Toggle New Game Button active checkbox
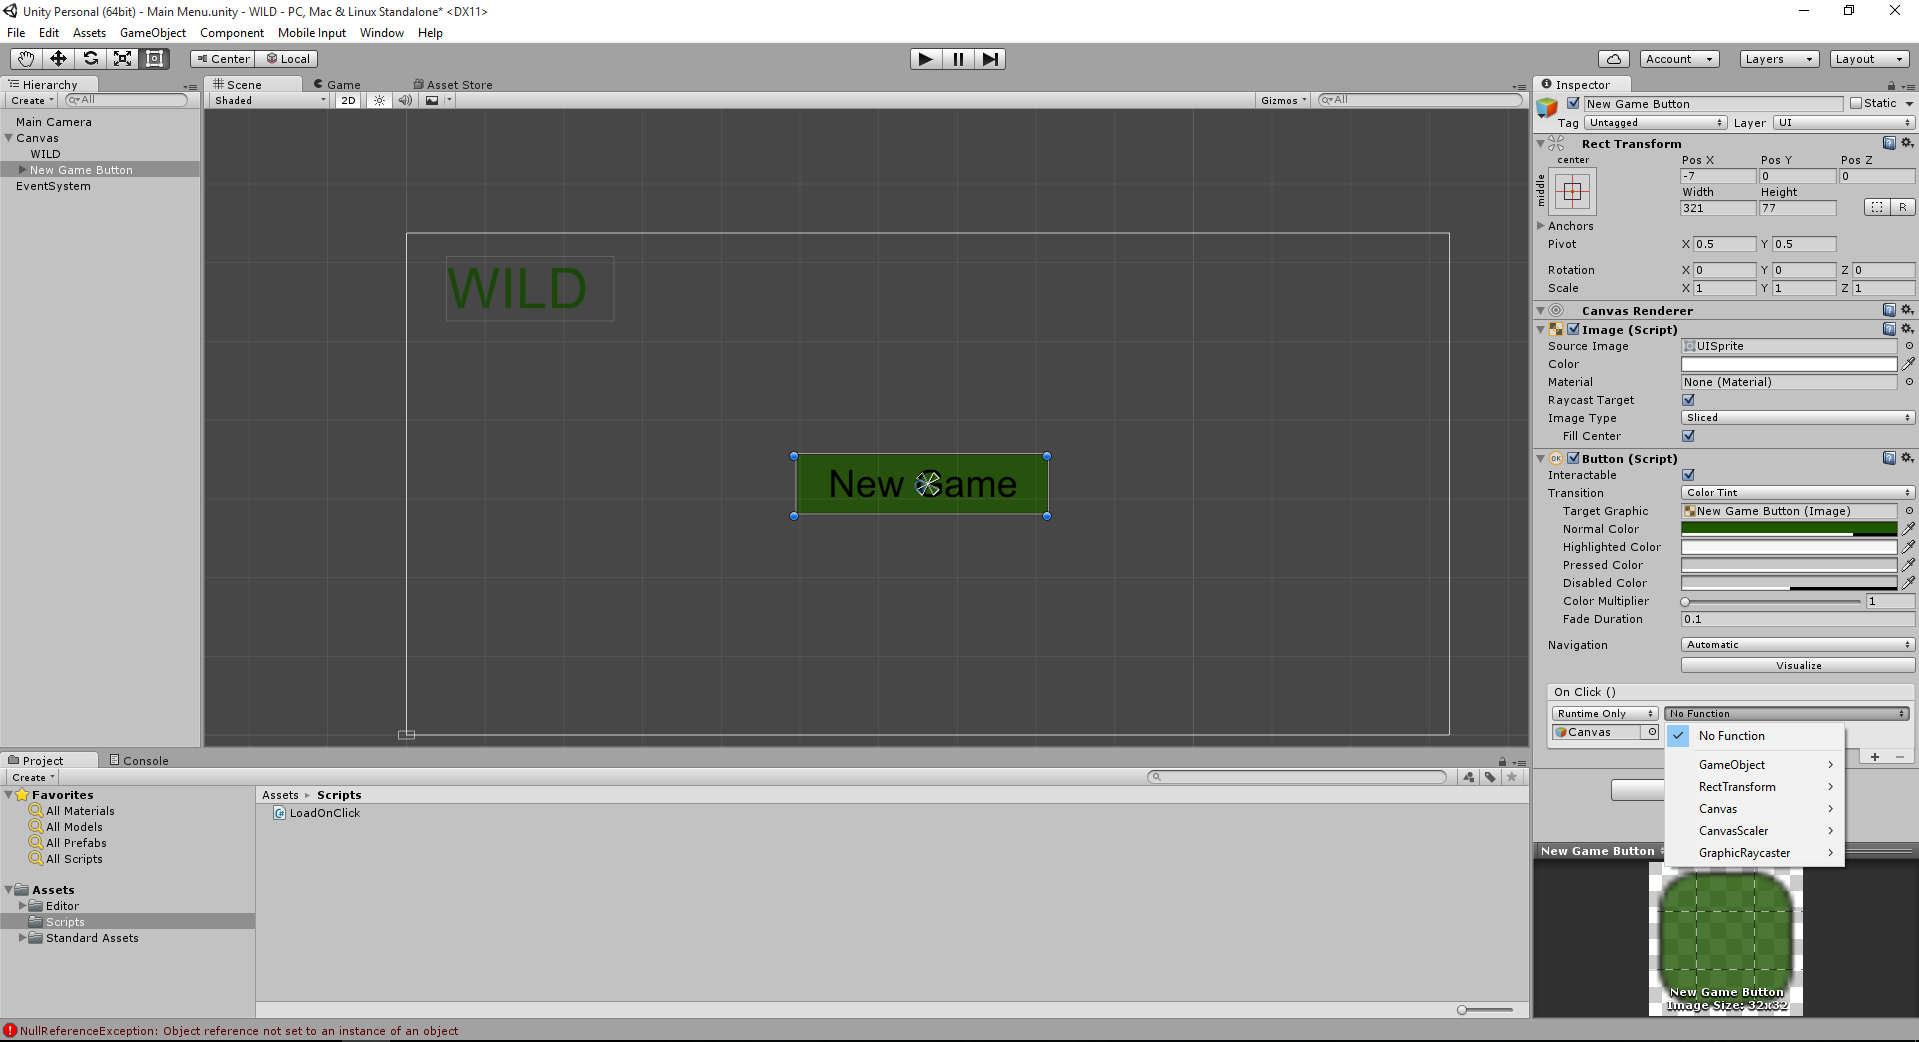This screenshot has width=1919, height=1042. [x=1573, y=104]
